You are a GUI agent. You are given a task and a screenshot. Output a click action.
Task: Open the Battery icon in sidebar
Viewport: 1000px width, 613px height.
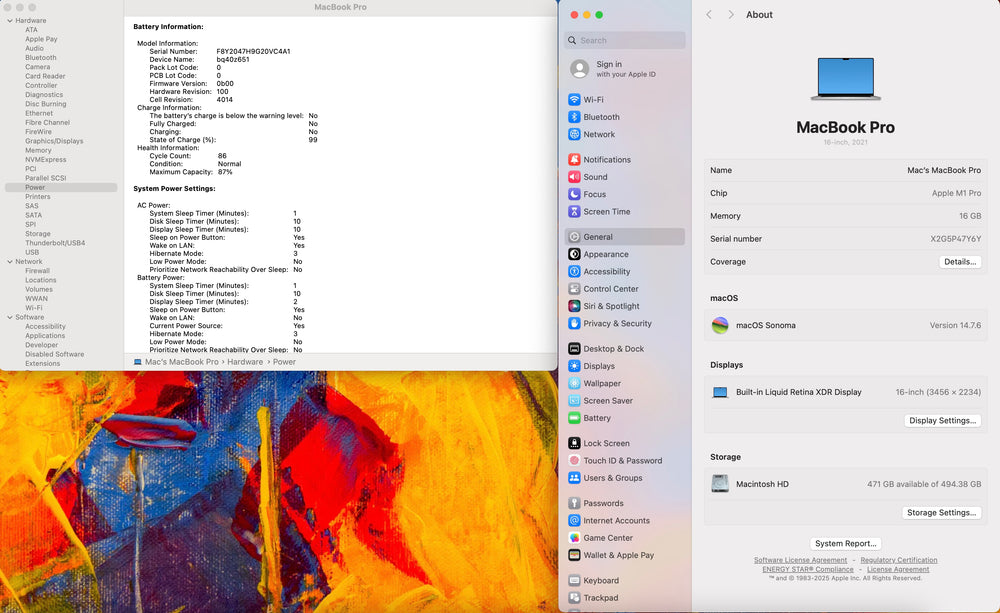click(x=574, y=418)
